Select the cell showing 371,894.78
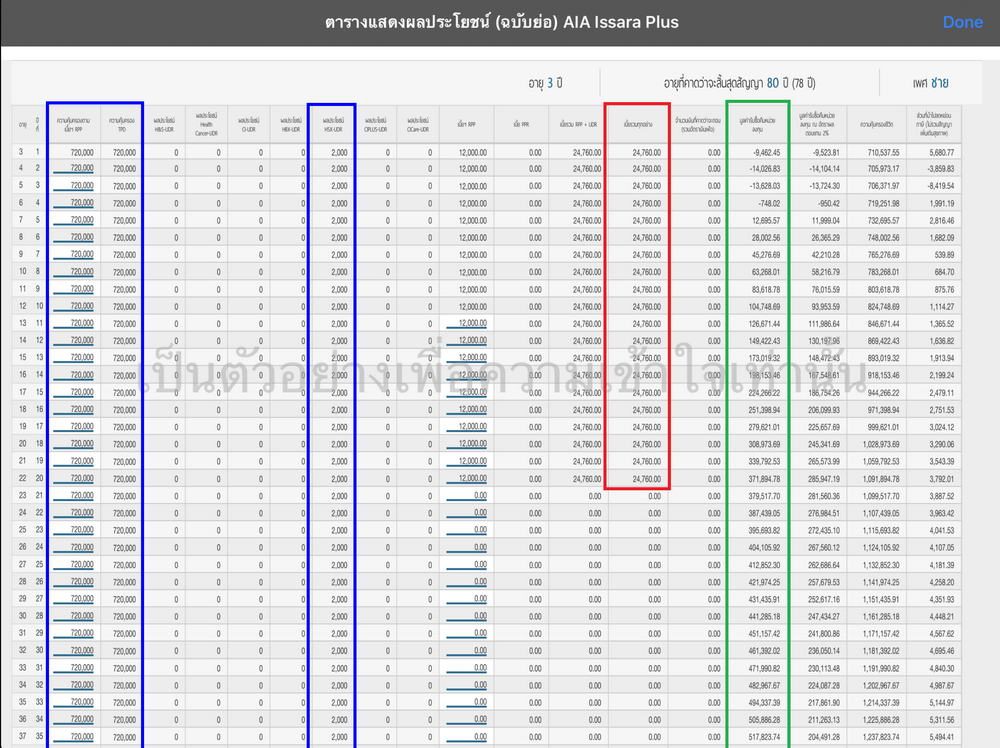 tap(765, 479)
